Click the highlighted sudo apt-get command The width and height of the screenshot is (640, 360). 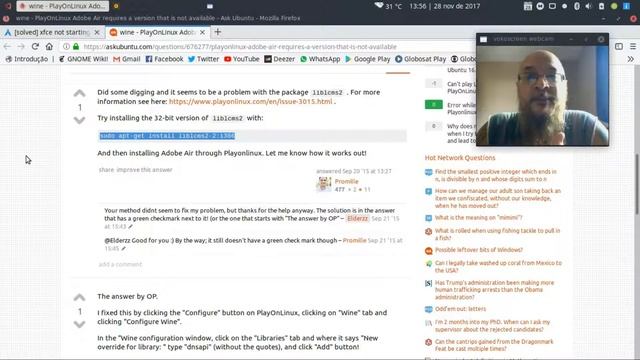click(x=167, y=136)
